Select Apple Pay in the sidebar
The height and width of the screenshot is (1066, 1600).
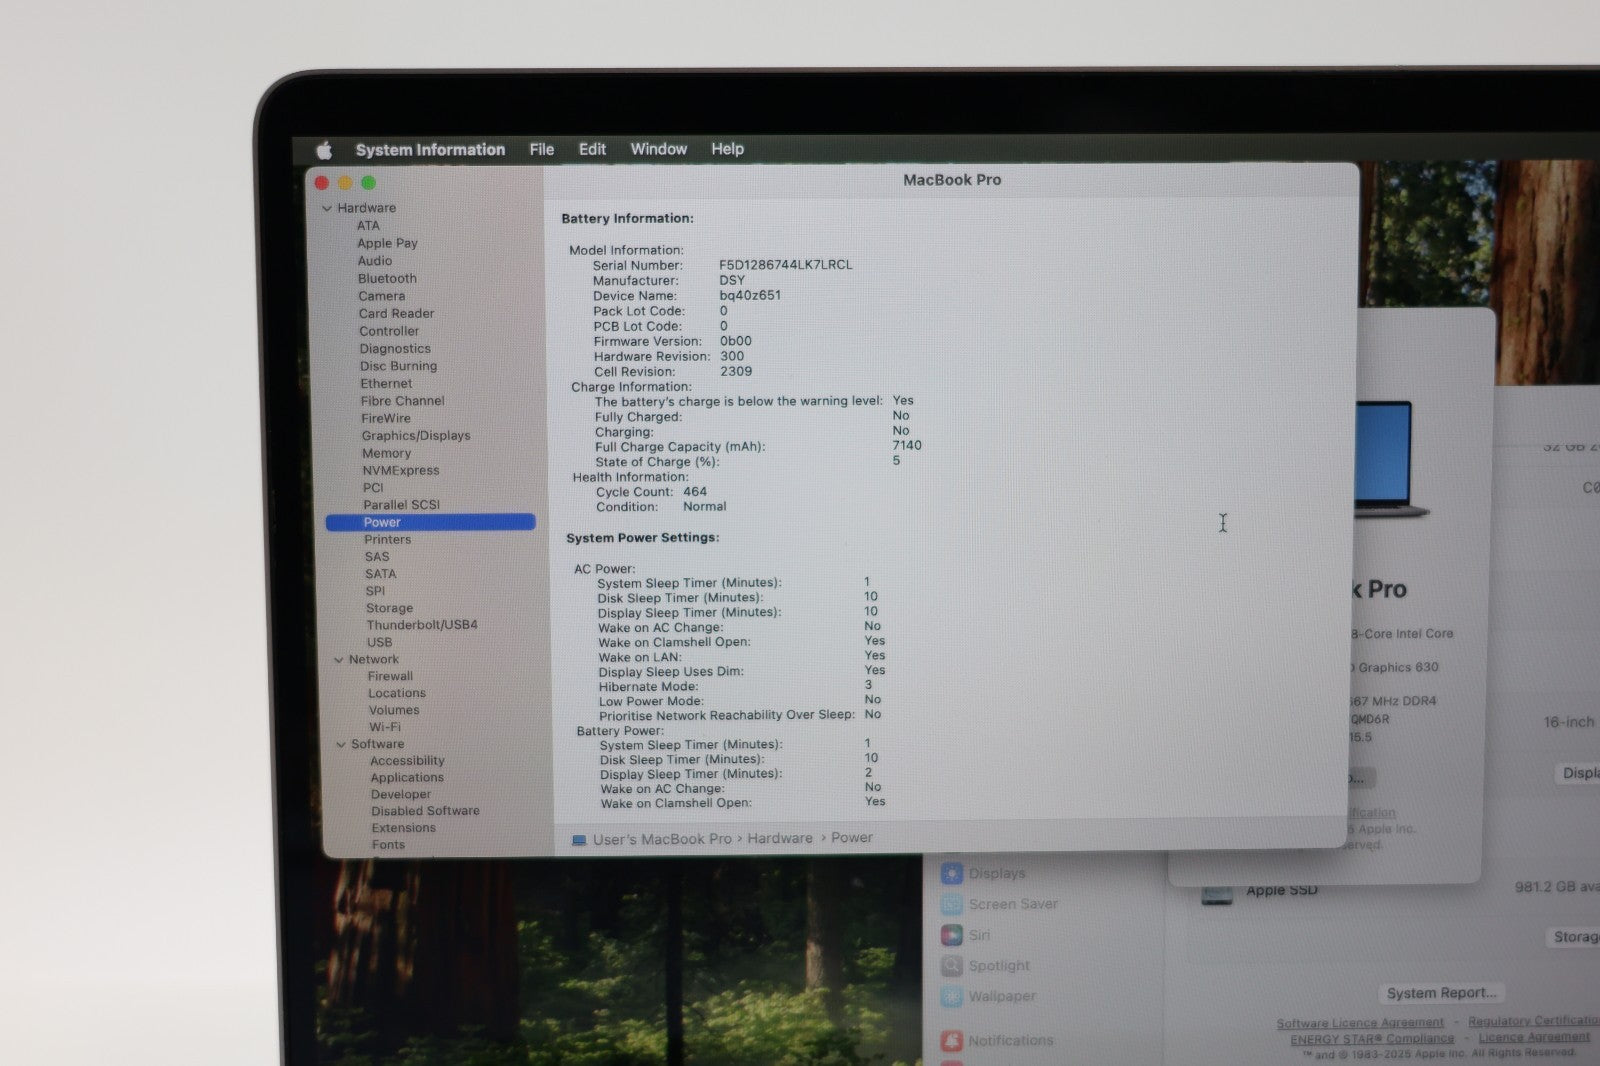[387, 243]
